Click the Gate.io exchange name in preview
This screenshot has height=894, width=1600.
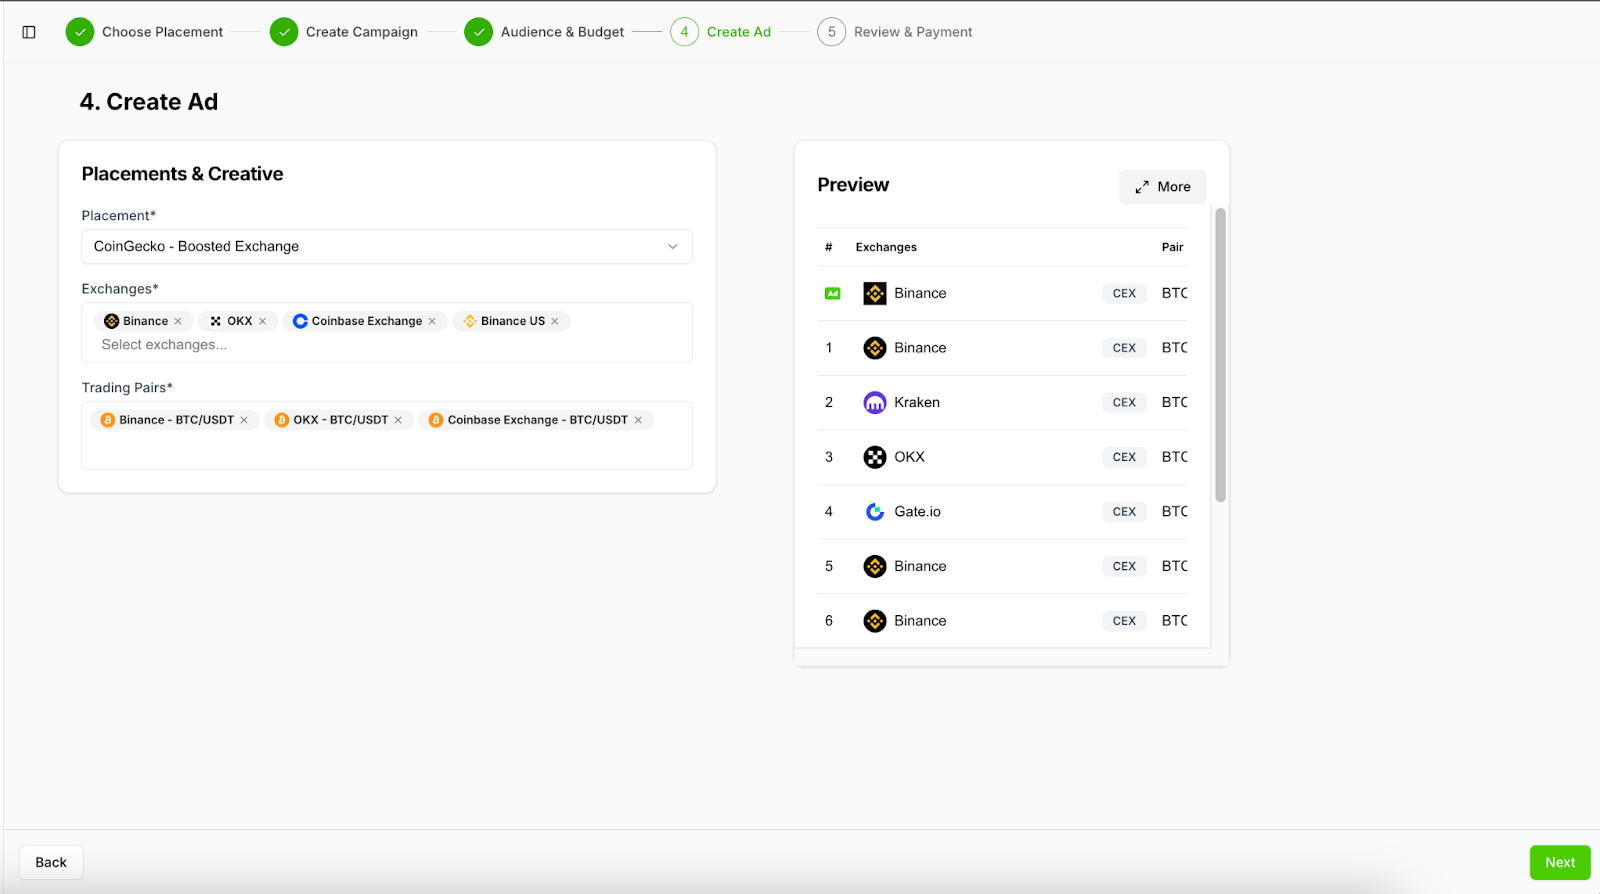tap(917, 512)
